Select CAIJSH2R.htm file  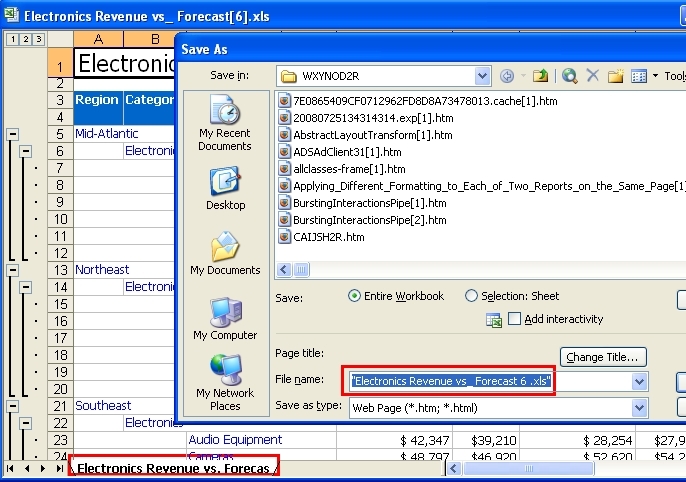(322, 238)
